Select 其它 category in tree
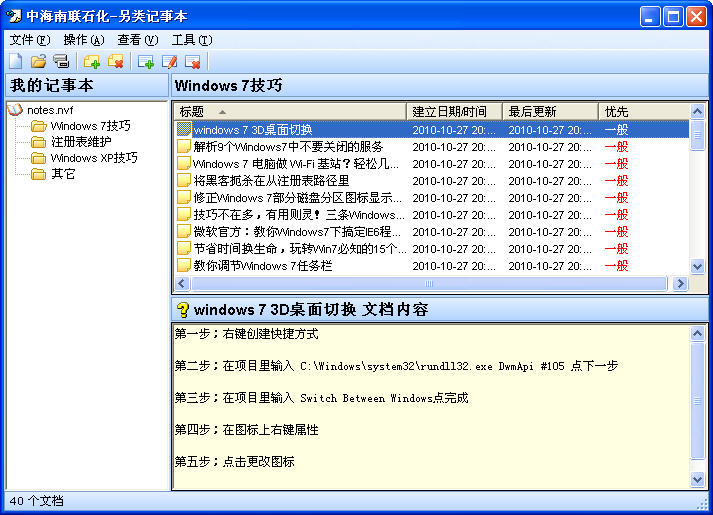Screen dimensions: 713x515 pos(63,174)
